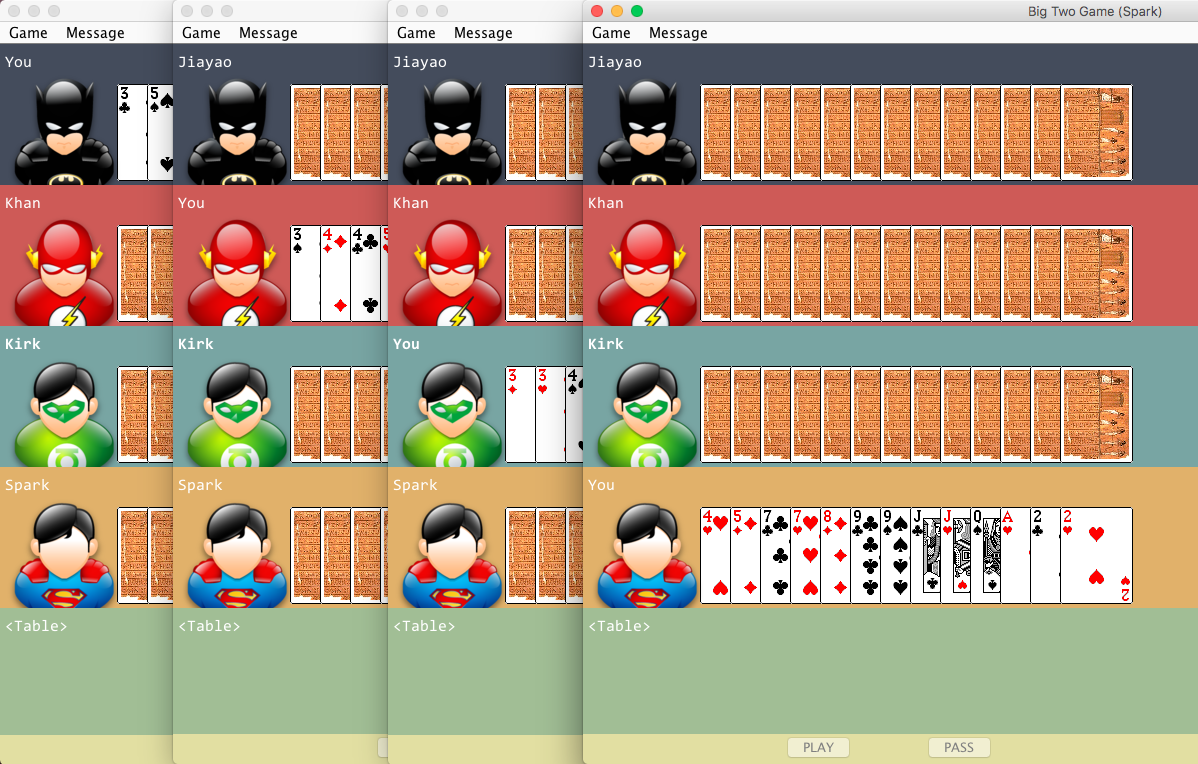This screenshot has height=764, width=1198.
Task: Open Message menu in window showing 3 of clubs
Action: (95, 33)
